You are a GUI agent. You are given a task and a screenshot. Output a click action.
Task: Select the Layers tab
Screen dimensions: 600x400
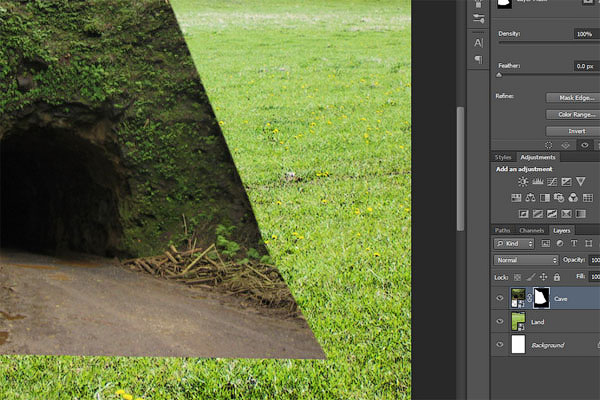coord(561,230)
